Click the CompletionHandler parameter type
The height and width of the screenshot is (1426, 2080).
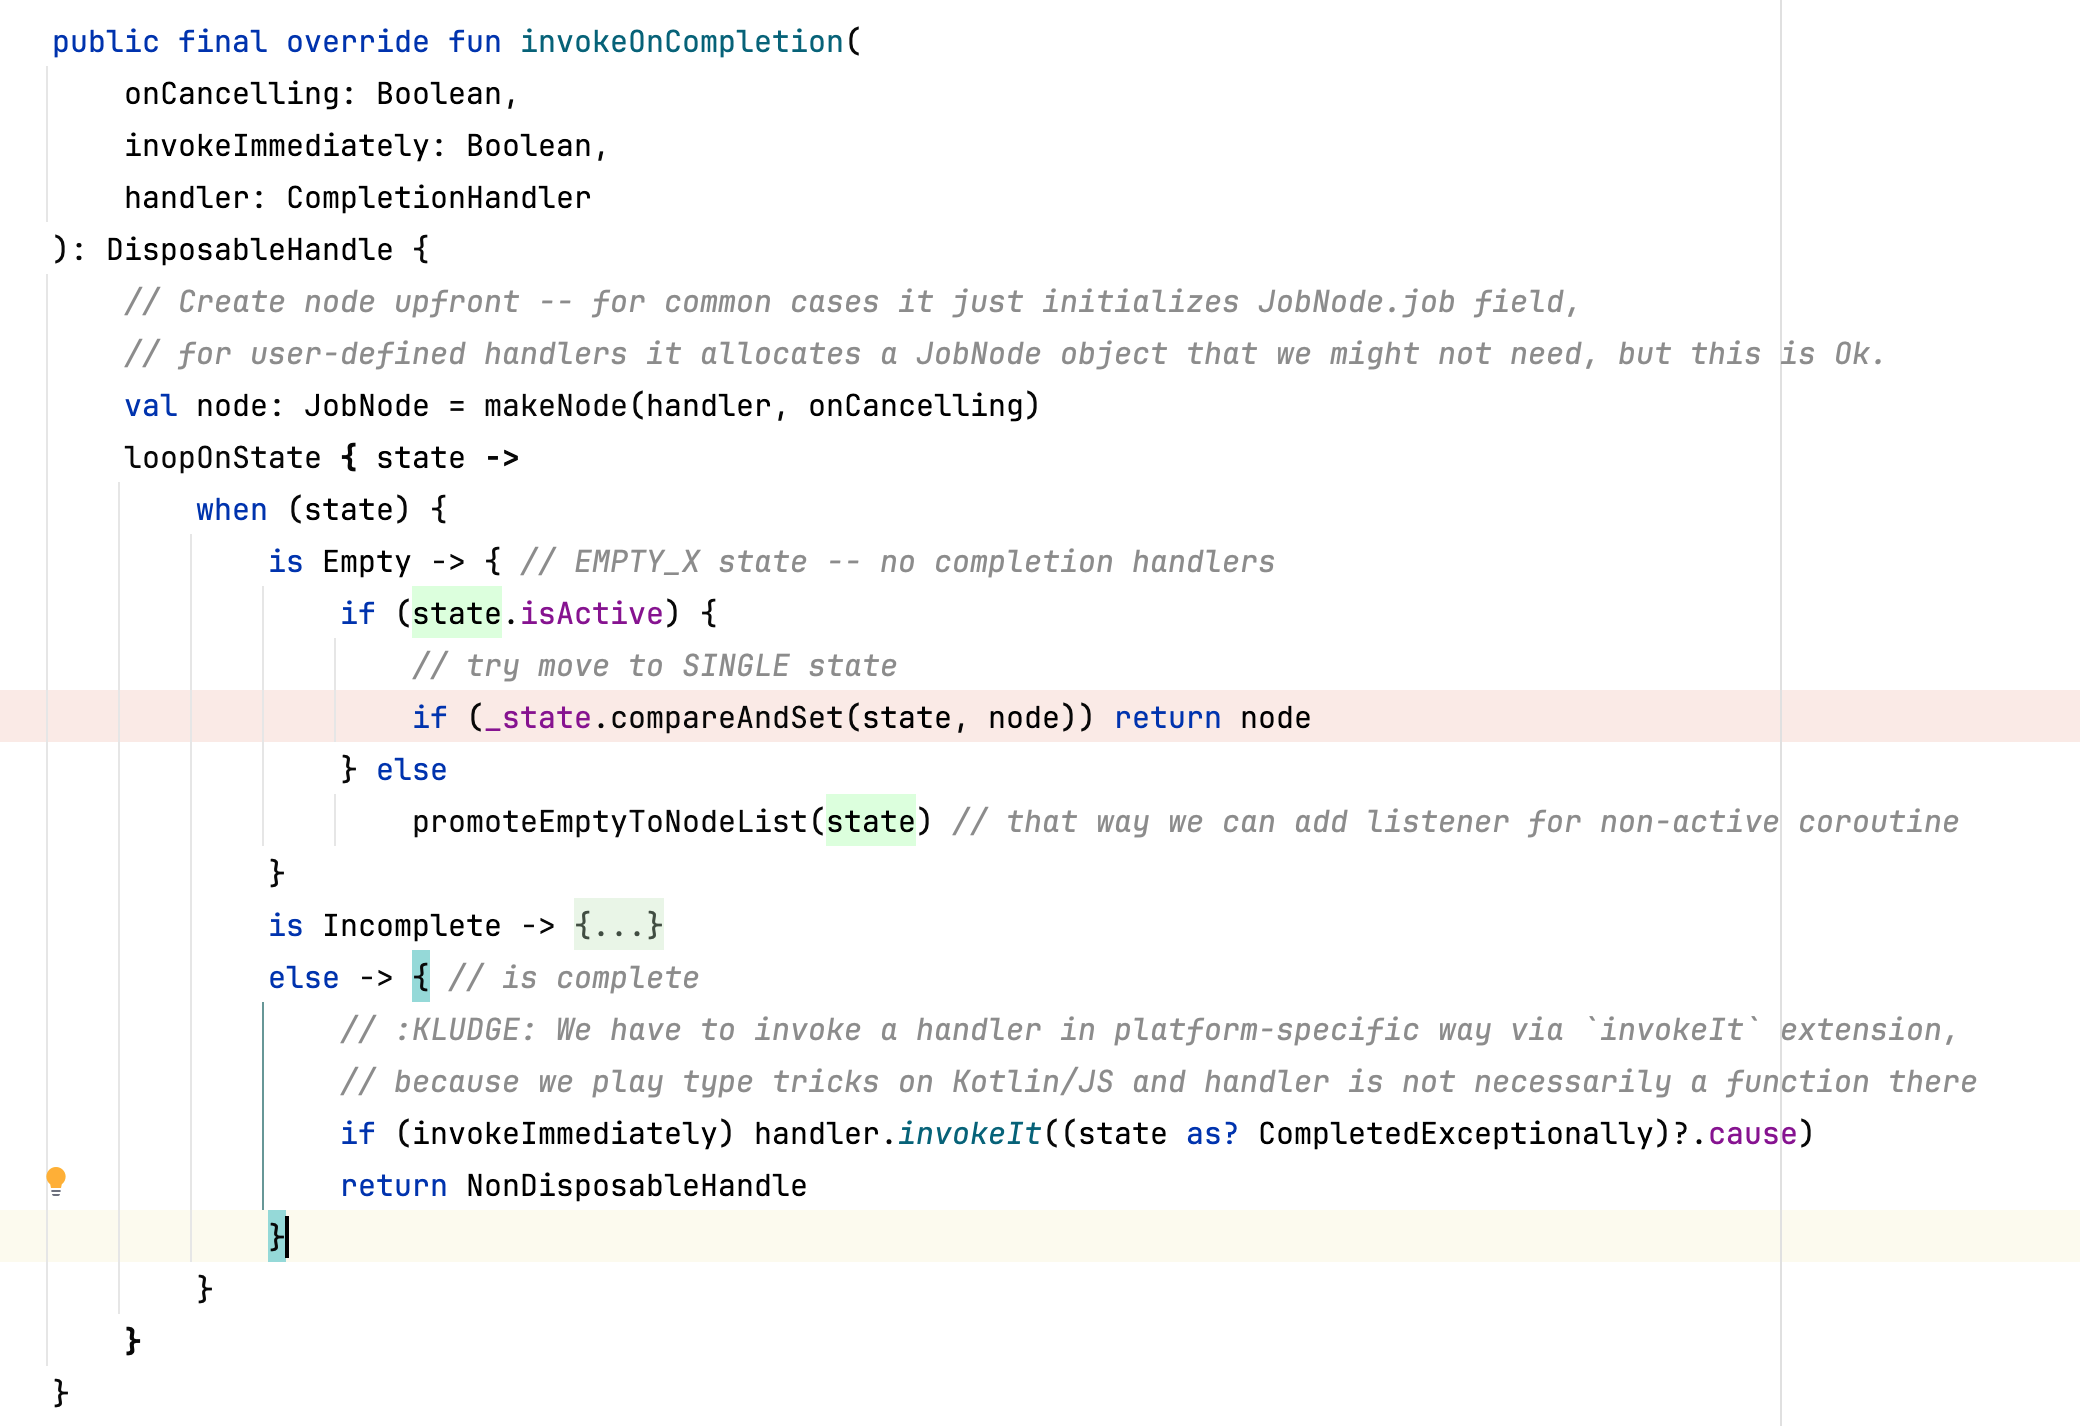point(438,198)
